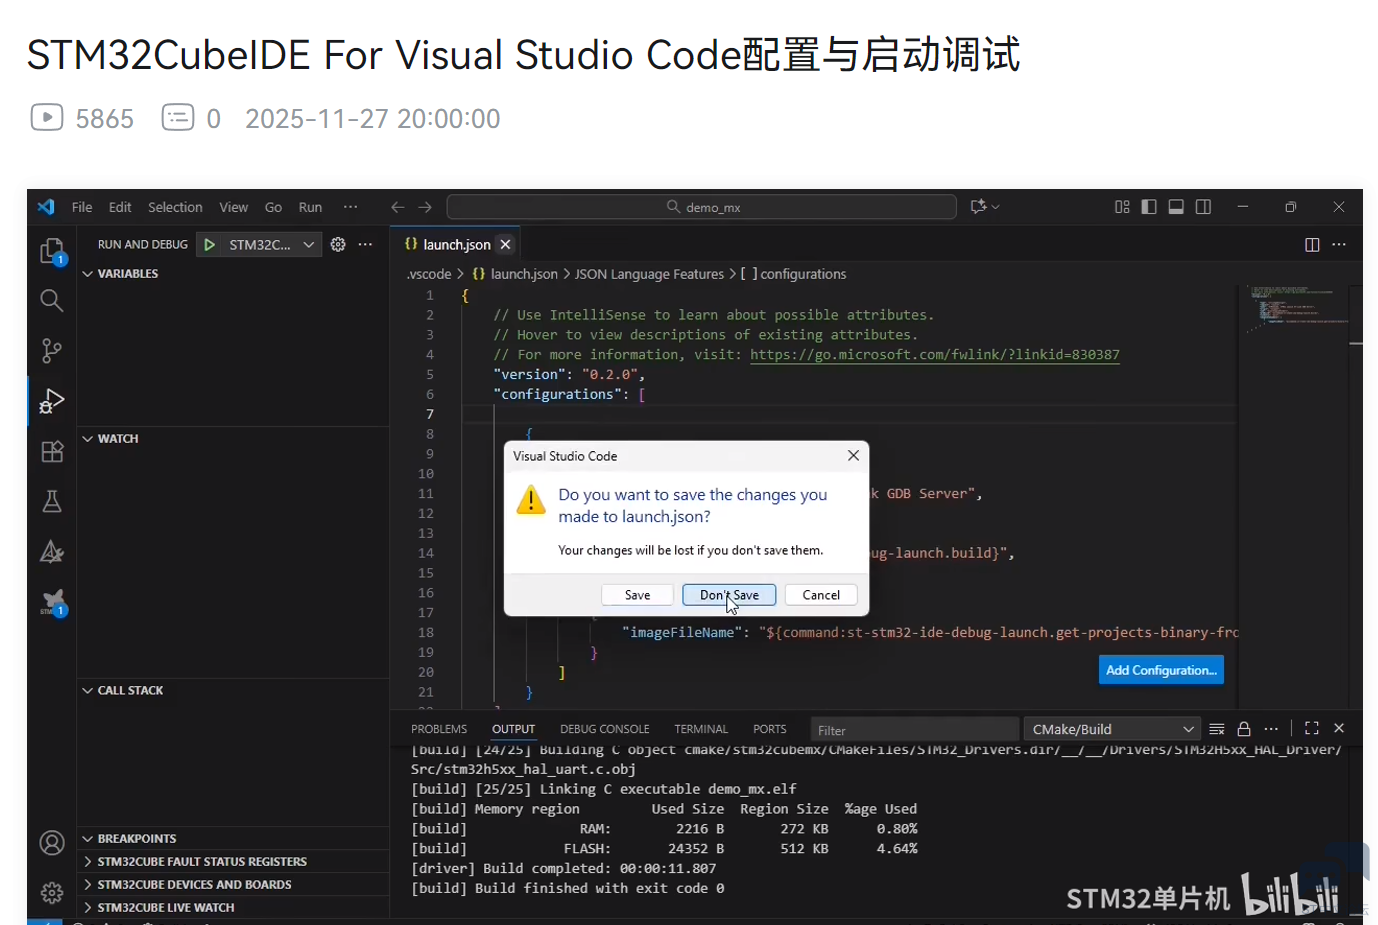The image size is (1378, 925).
Task: Click the Add Configuration... button
Action: pyautogui.click(x=1161, y=670)
